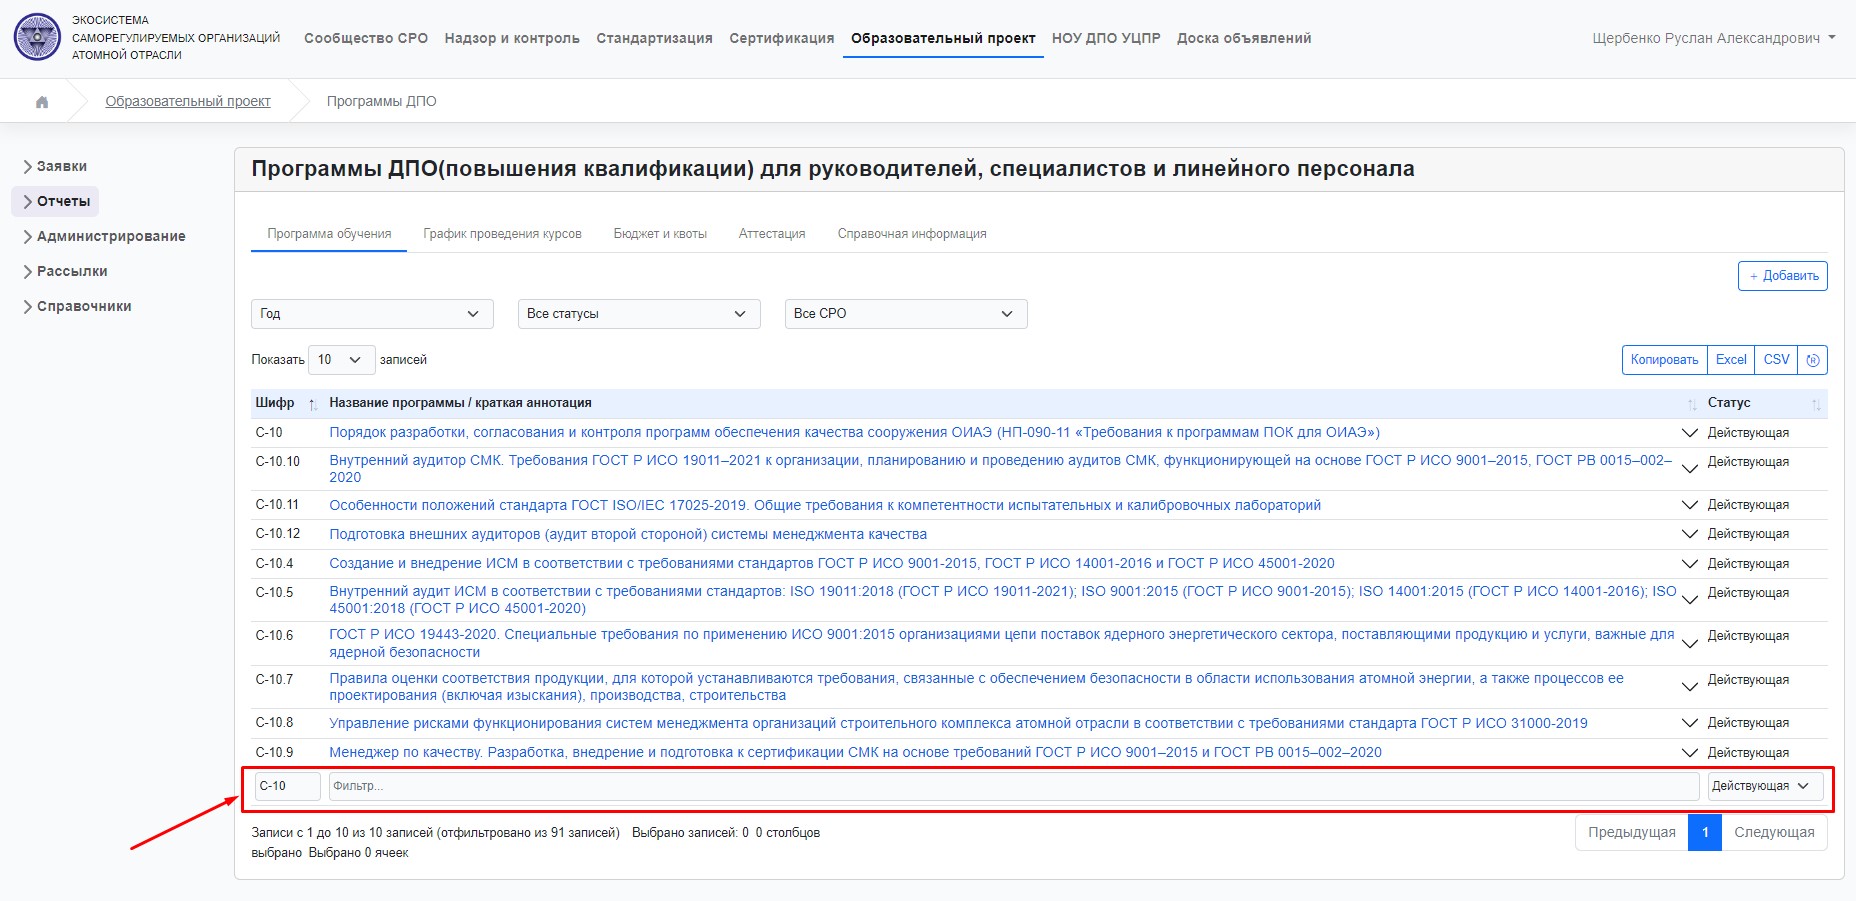Open the НОУ ДПО УЦПР menu
Screen dimensions: 1856x901
pos(1106,38)
